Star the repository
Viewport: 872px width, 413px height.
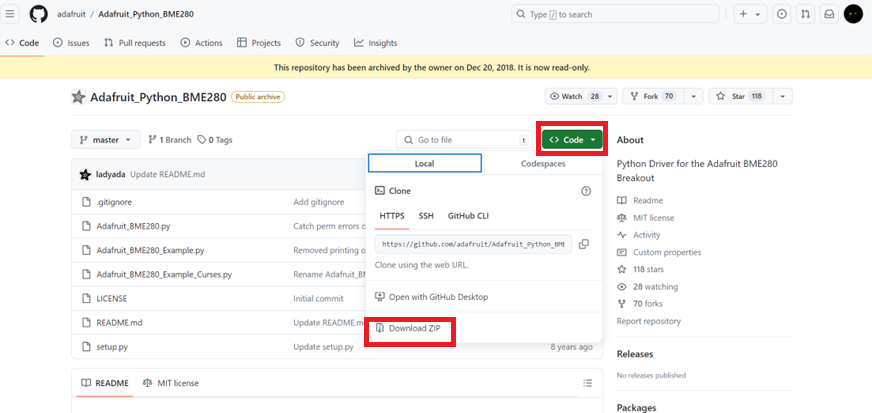point(739,97)
